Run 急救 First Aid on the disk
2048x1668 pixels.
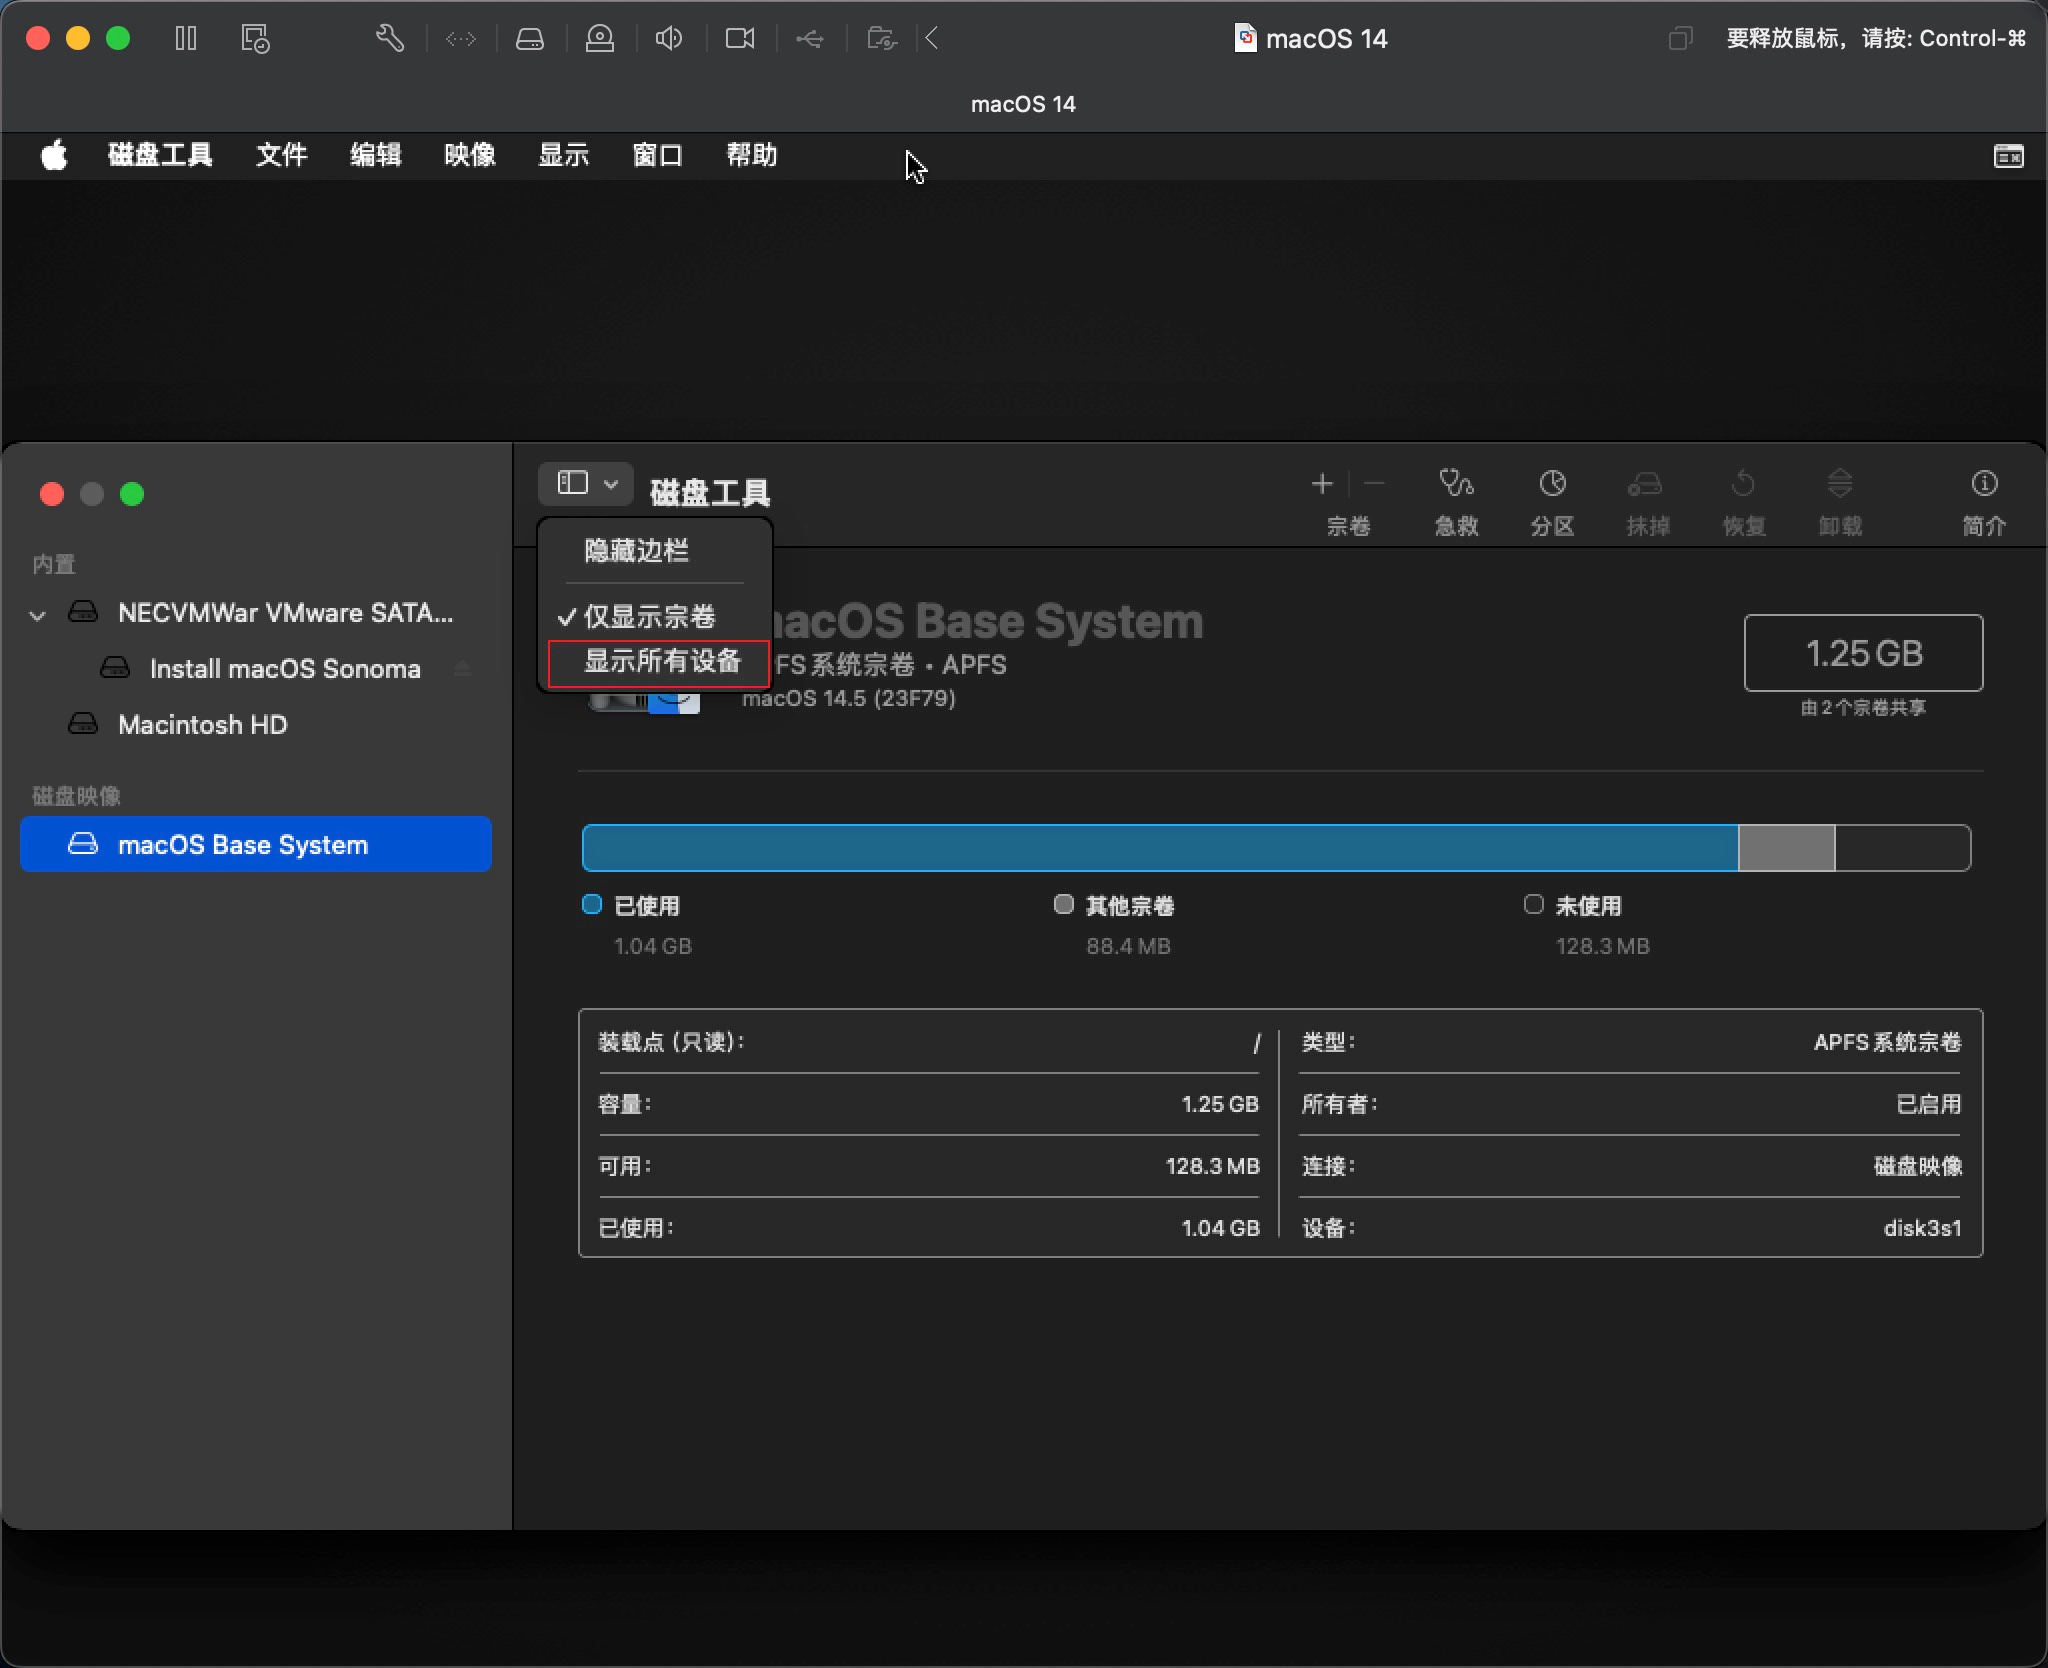1456,503
